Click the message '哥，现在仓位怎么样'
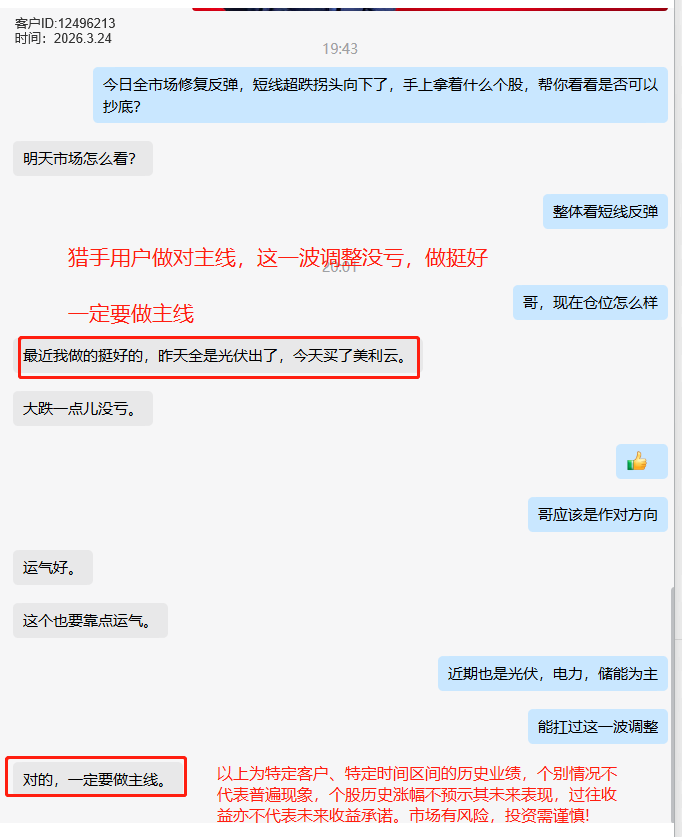 590,303
